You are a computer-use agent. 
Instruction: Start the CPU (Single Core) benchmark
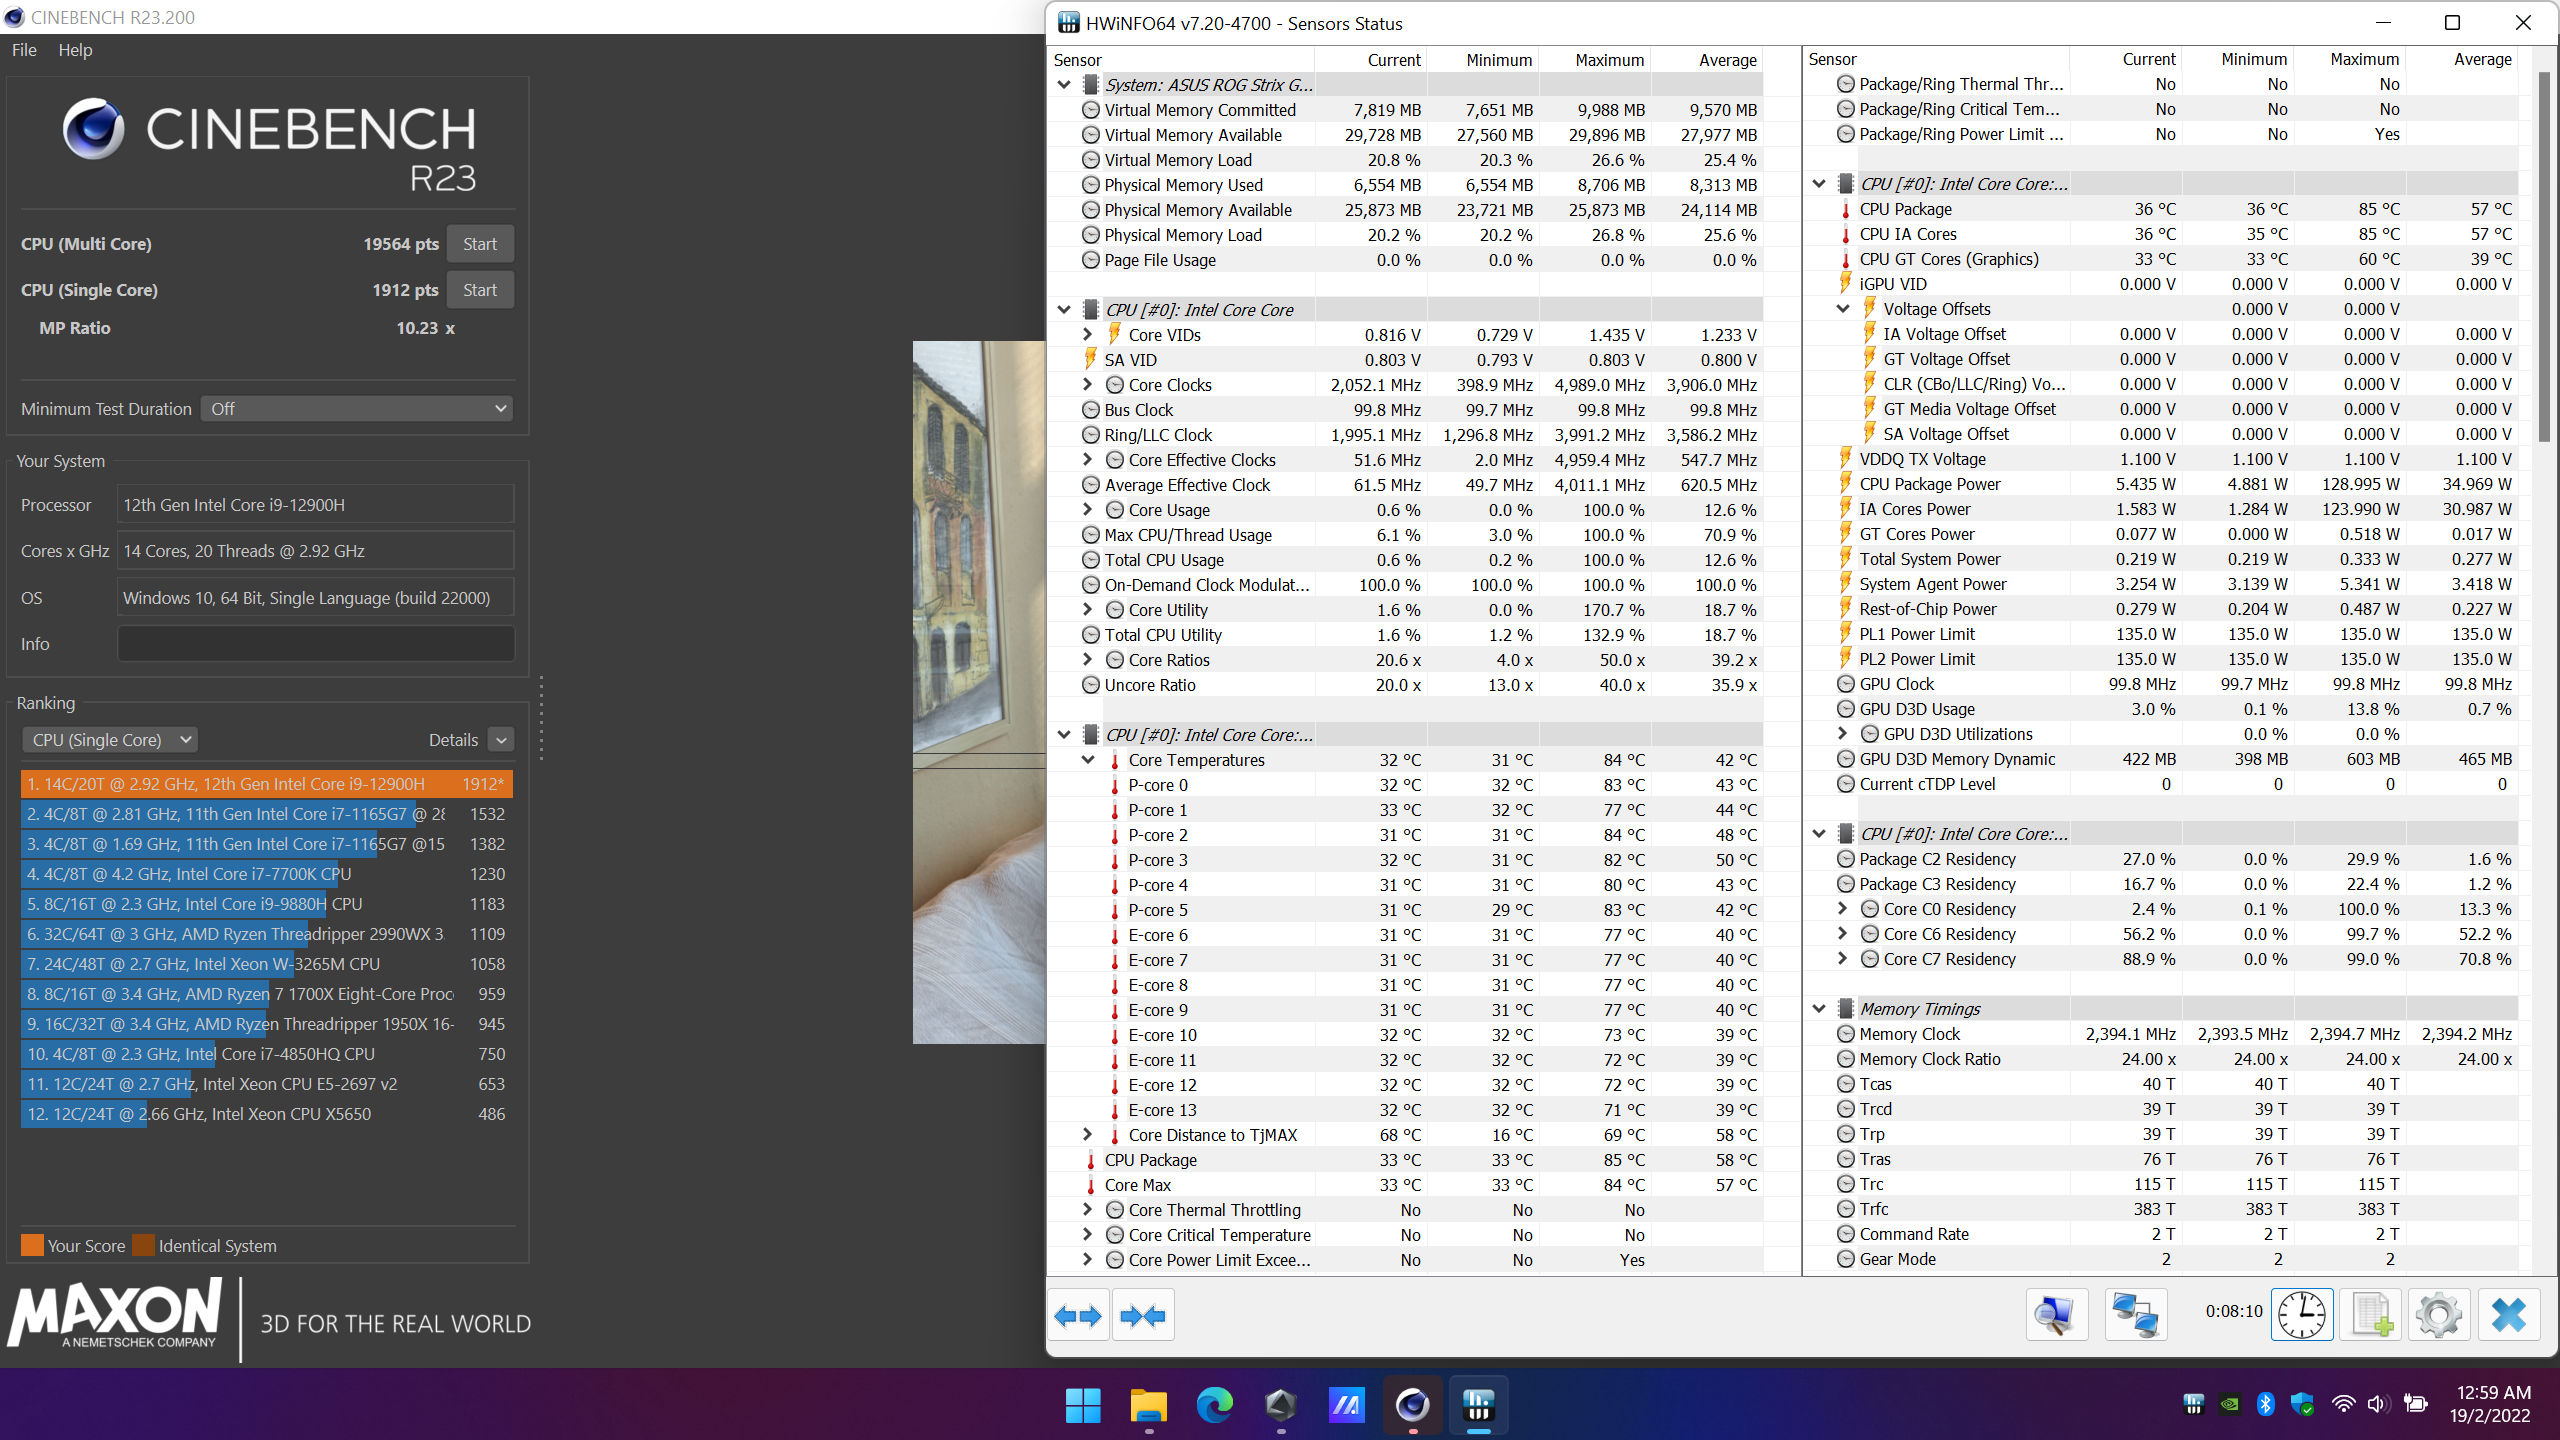pyautogui.click(x=480, y=290)
